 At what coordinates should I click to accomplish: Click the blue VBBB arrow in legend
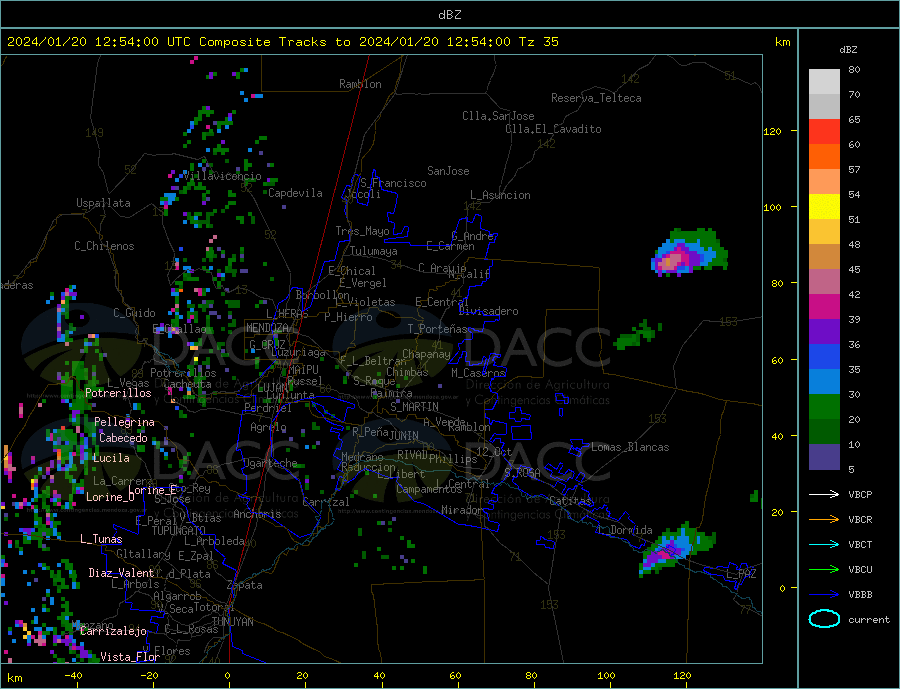(x=824, y=594)
